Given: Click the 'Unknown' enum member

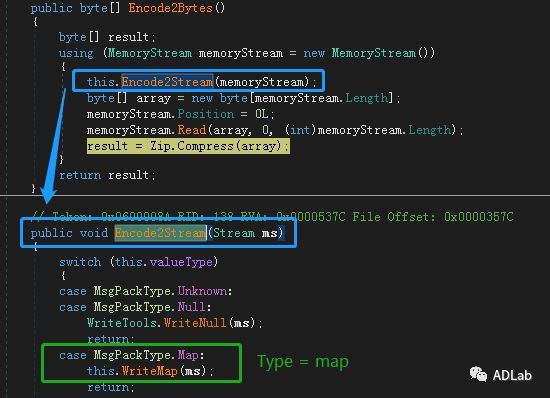Looking at the screenshot, I should point(202,291).
